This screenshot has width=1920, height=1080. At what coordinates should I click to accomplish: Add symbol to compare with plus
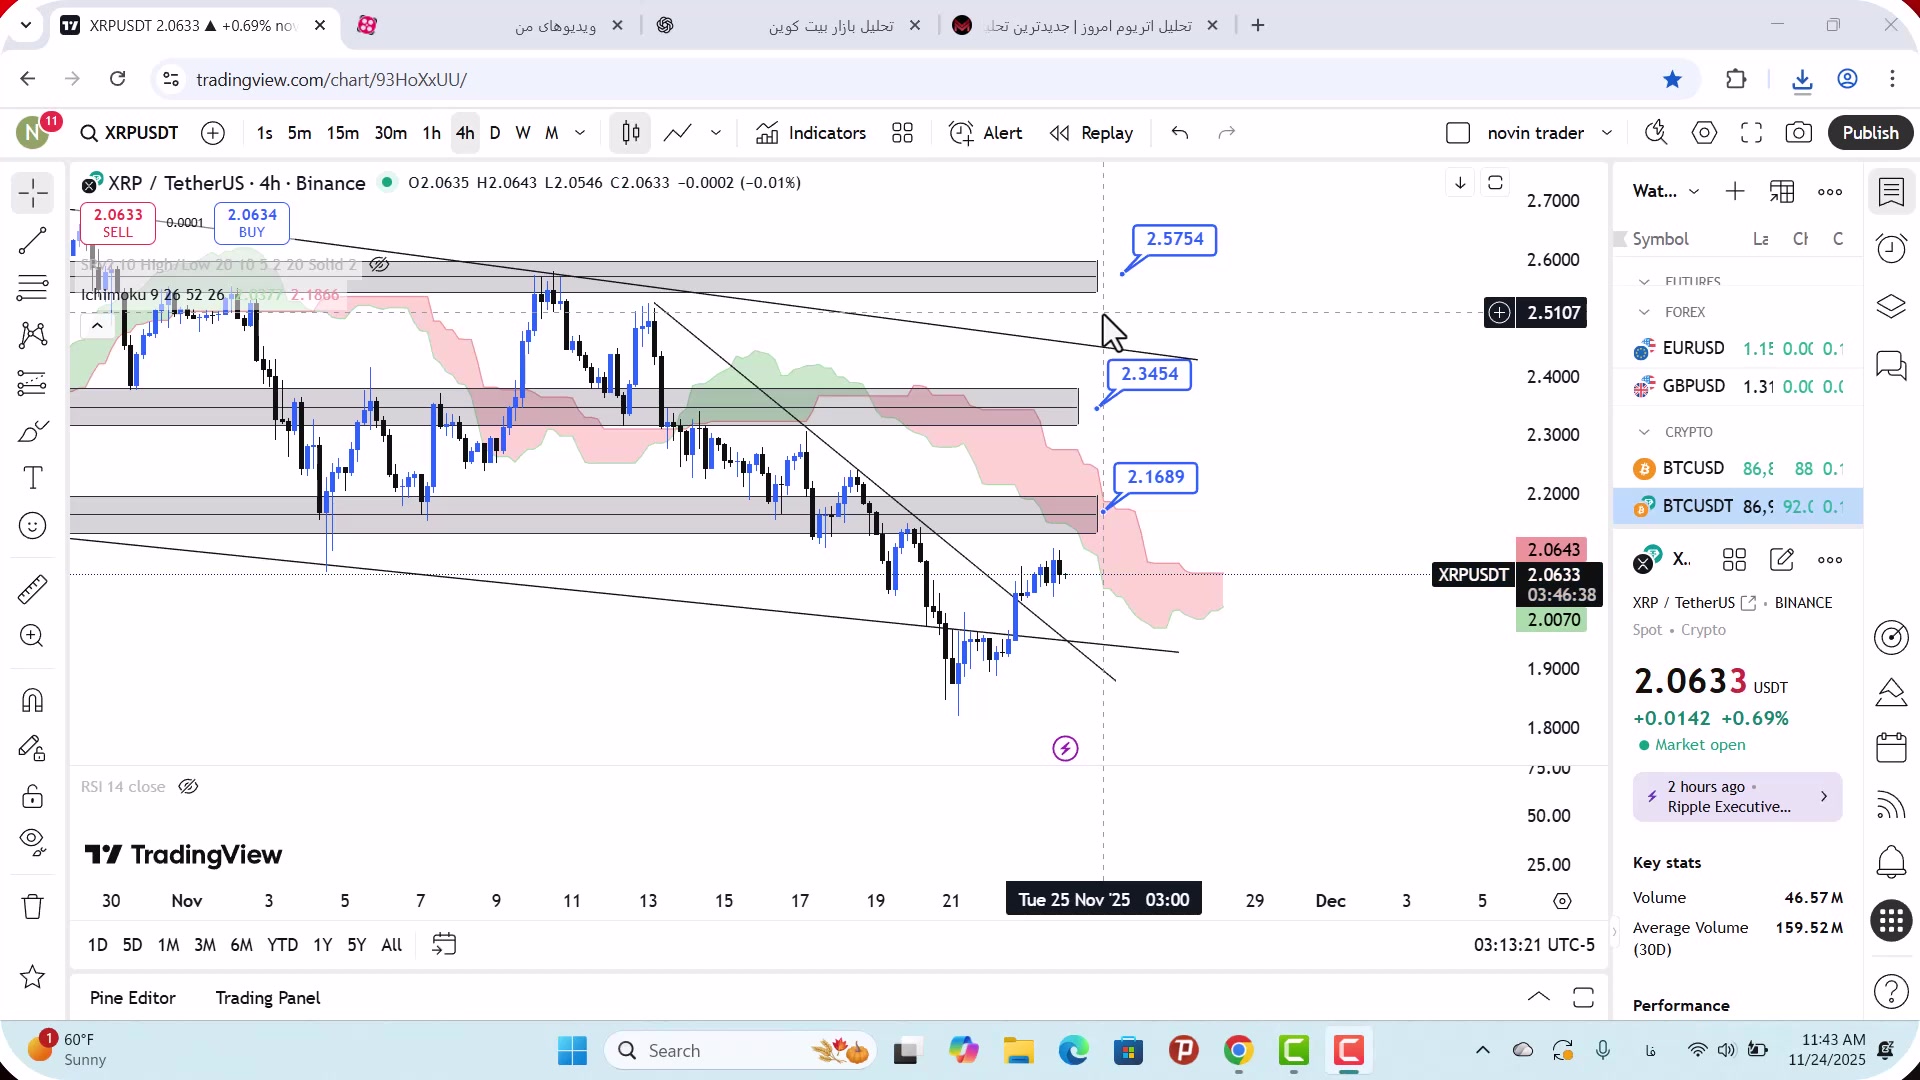pyautogui.click(x=213, y=133)
